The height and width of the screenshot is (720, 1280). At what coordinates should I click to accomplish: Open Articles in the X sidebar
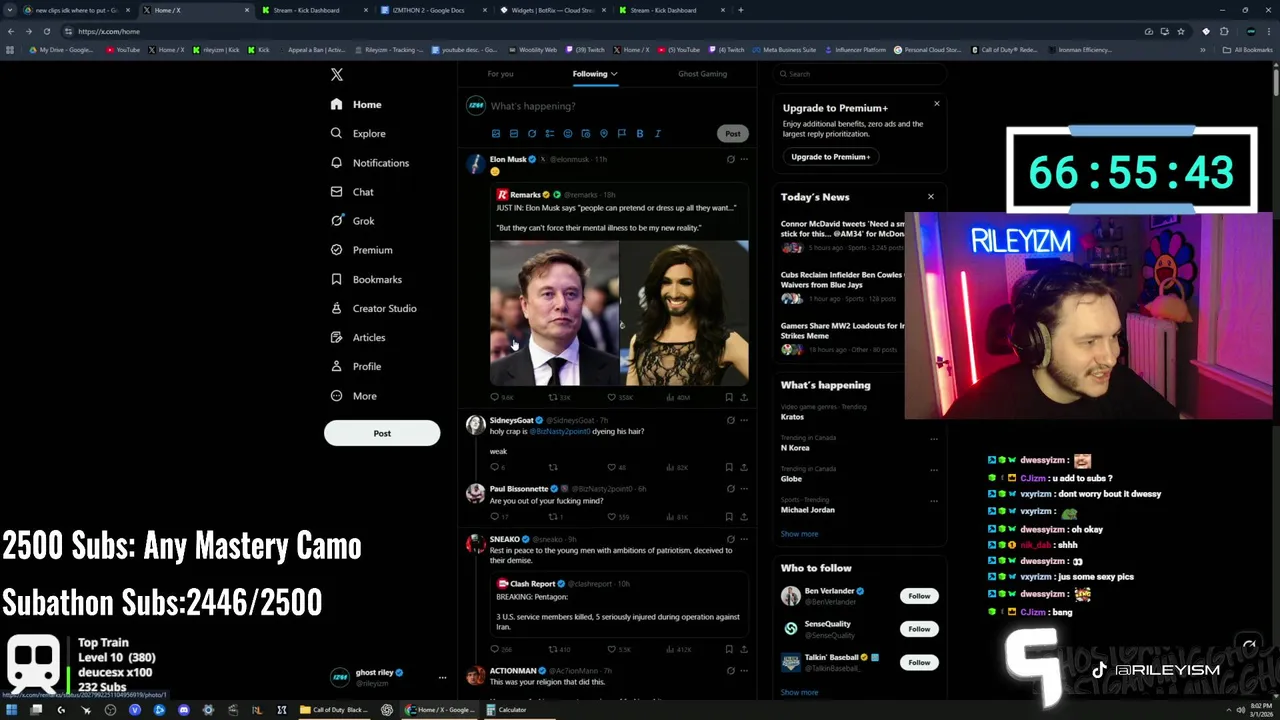point(358,337)
